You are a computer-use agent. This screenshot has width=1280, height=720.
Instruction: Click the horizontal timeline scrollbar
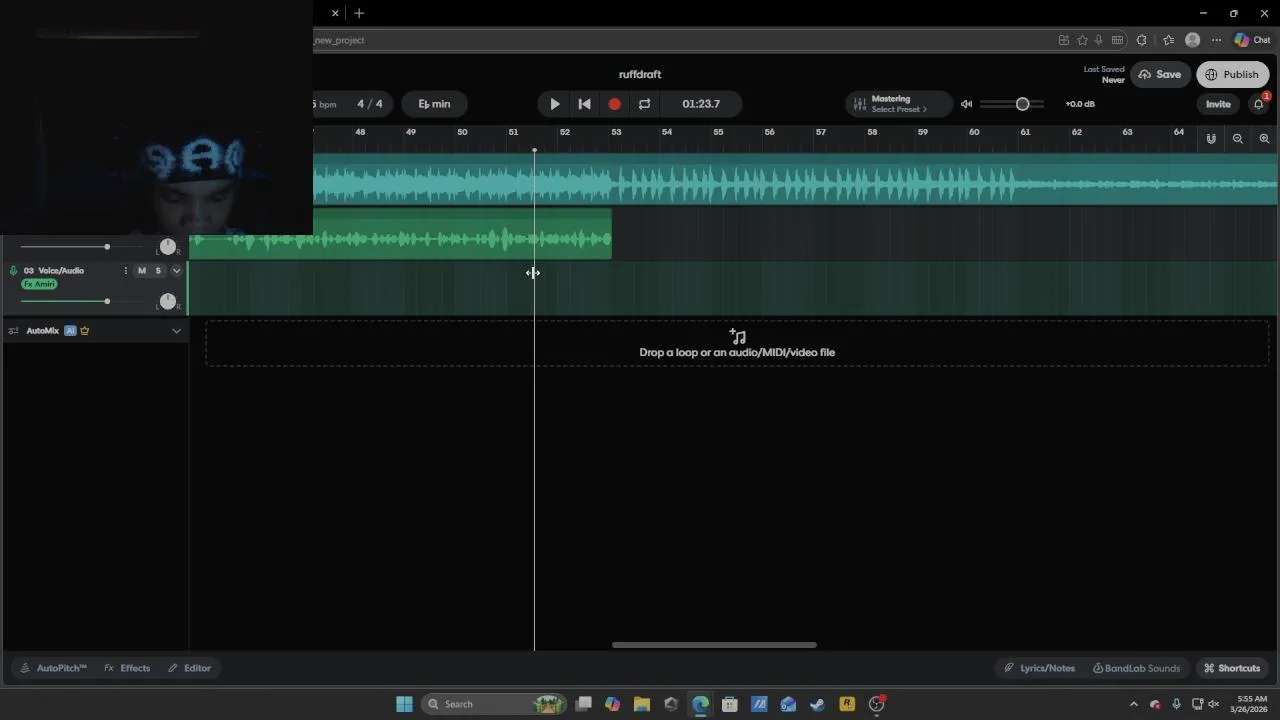(x=714, y=645)
